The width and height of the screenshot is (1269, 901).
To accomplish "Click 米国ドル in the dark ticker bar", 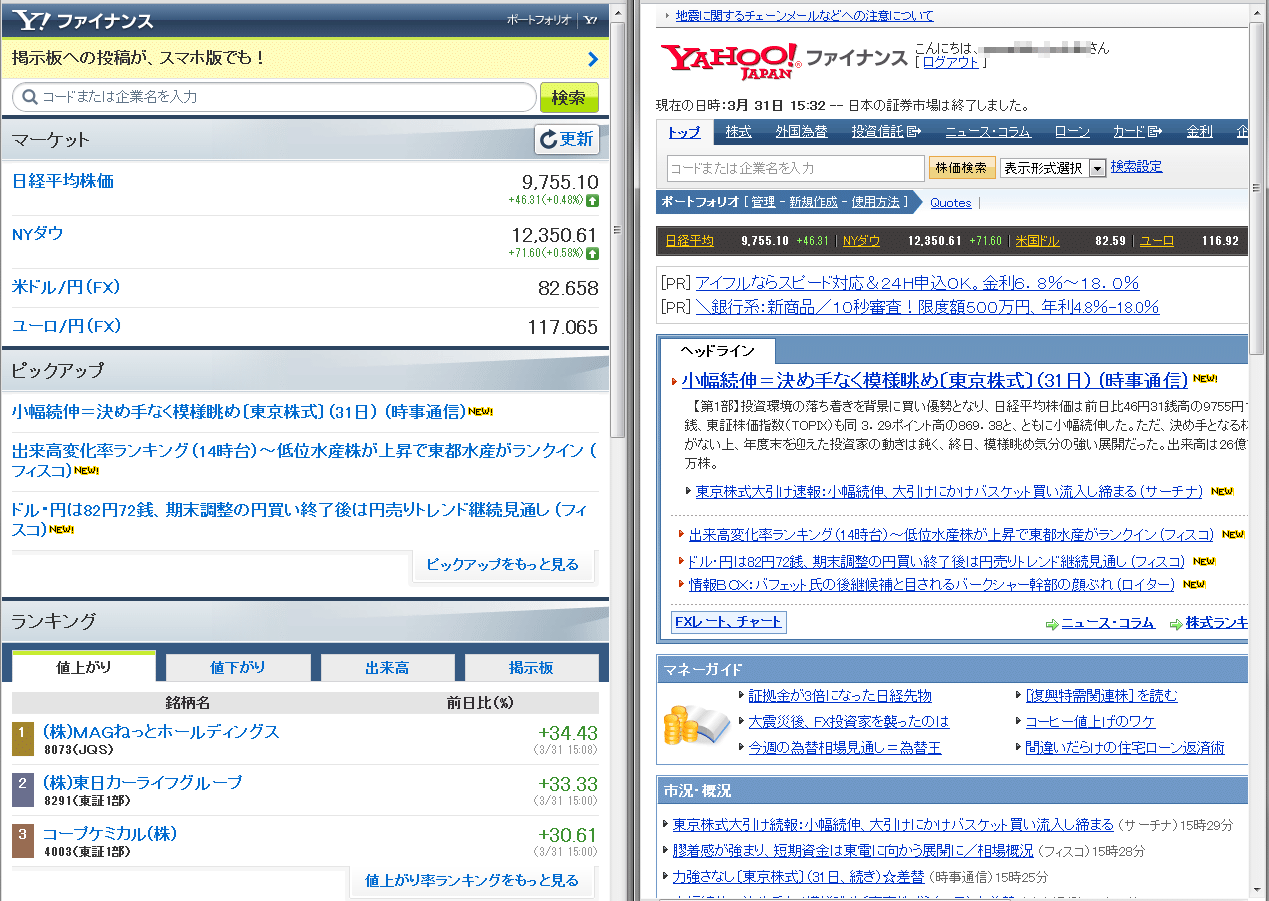I will click(x=1037, y=241).
